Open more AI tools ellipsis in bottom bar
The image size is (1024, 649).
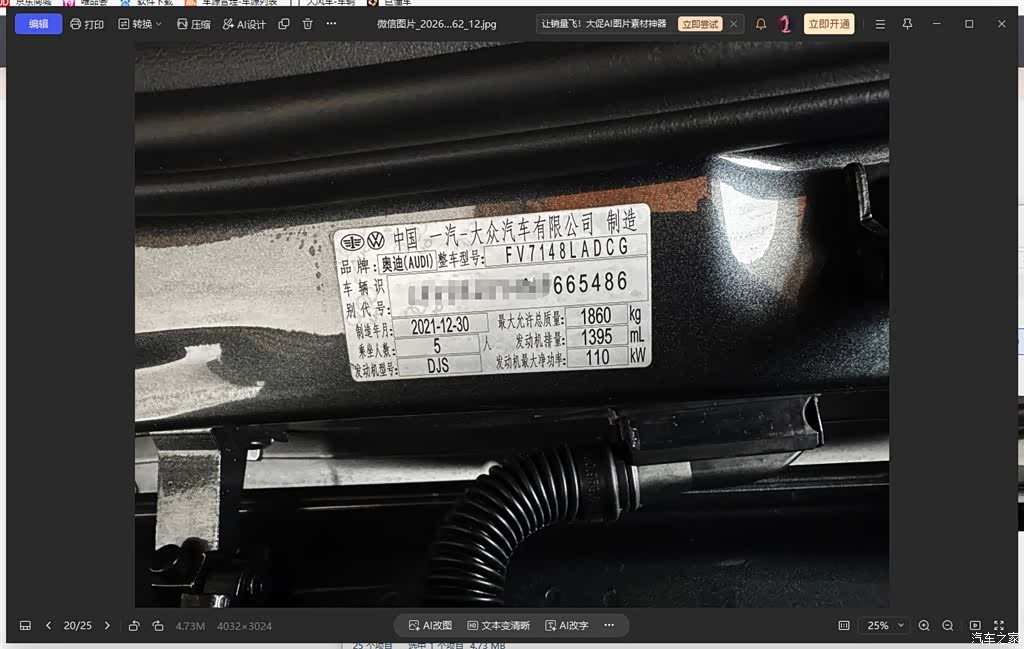click(x=609, y=625)
